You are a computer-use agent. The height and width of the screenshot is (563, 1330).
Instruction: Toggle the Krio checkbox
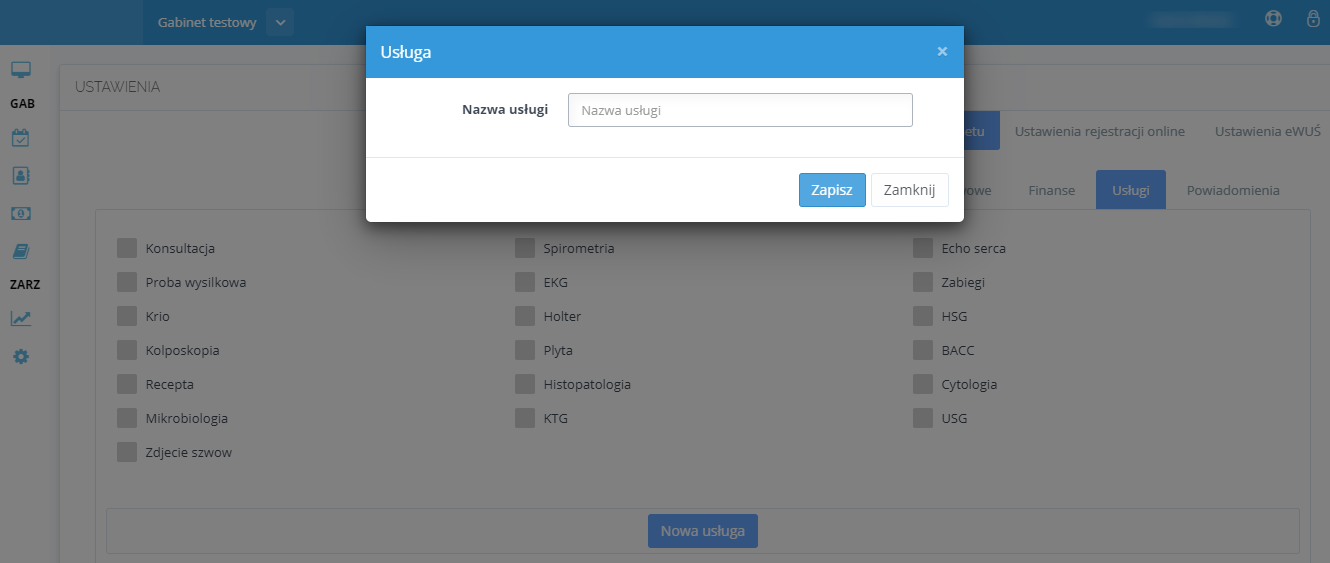click(x=127, y=316)
